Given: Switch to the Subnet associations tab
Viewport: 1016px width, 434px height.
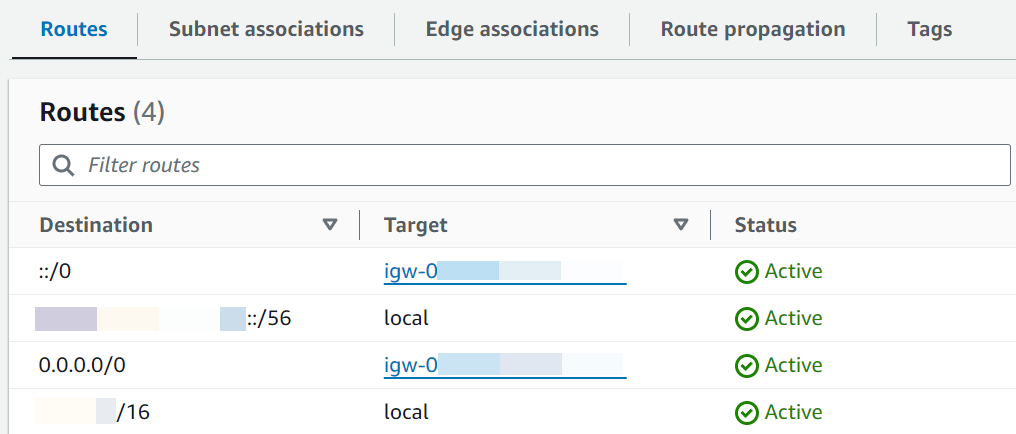Looking at the screenshot, I should (x=266, y=29).
